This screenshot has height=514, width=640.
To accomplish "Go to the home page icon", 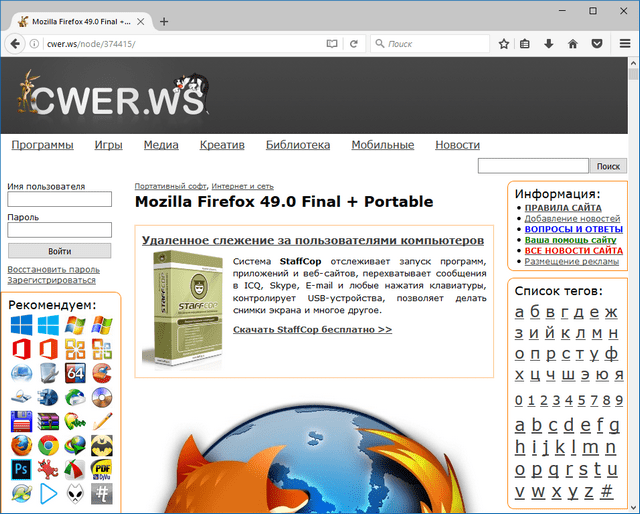I will tap(573, 44).
